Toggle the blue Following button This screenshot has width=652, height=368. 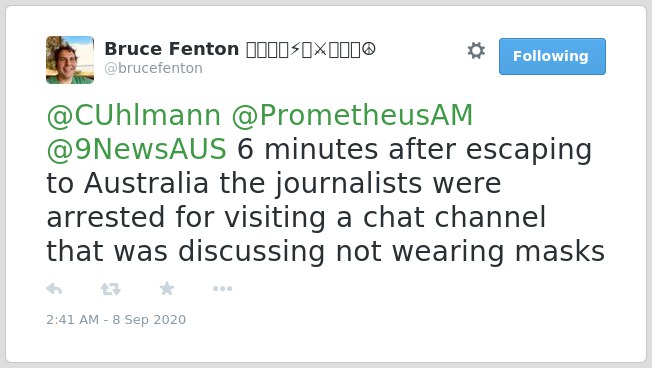click(x=552, y=57)
